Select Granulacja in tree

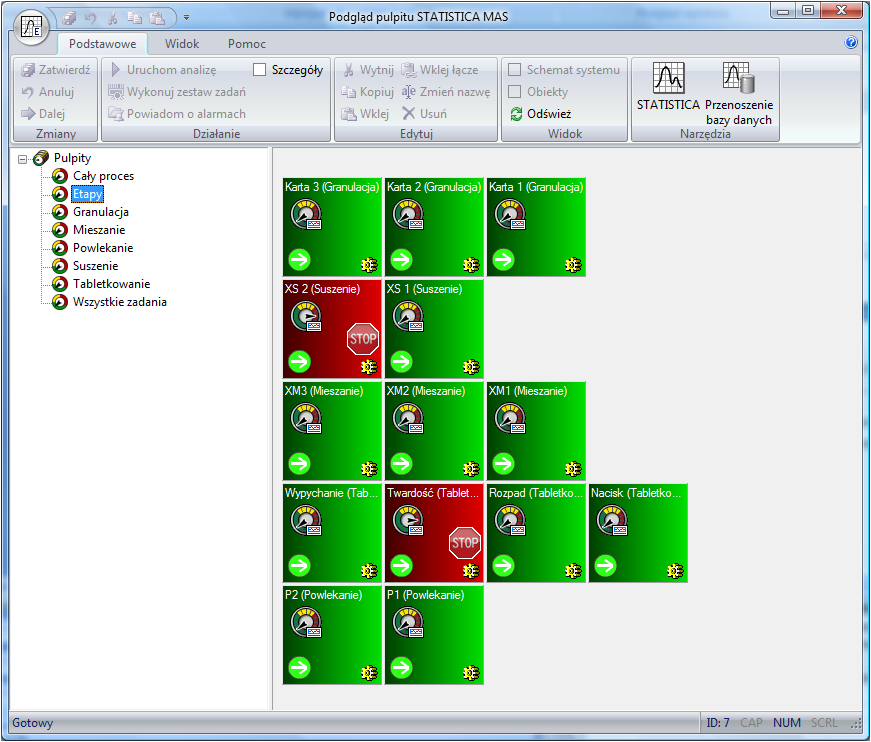(101, 212)
